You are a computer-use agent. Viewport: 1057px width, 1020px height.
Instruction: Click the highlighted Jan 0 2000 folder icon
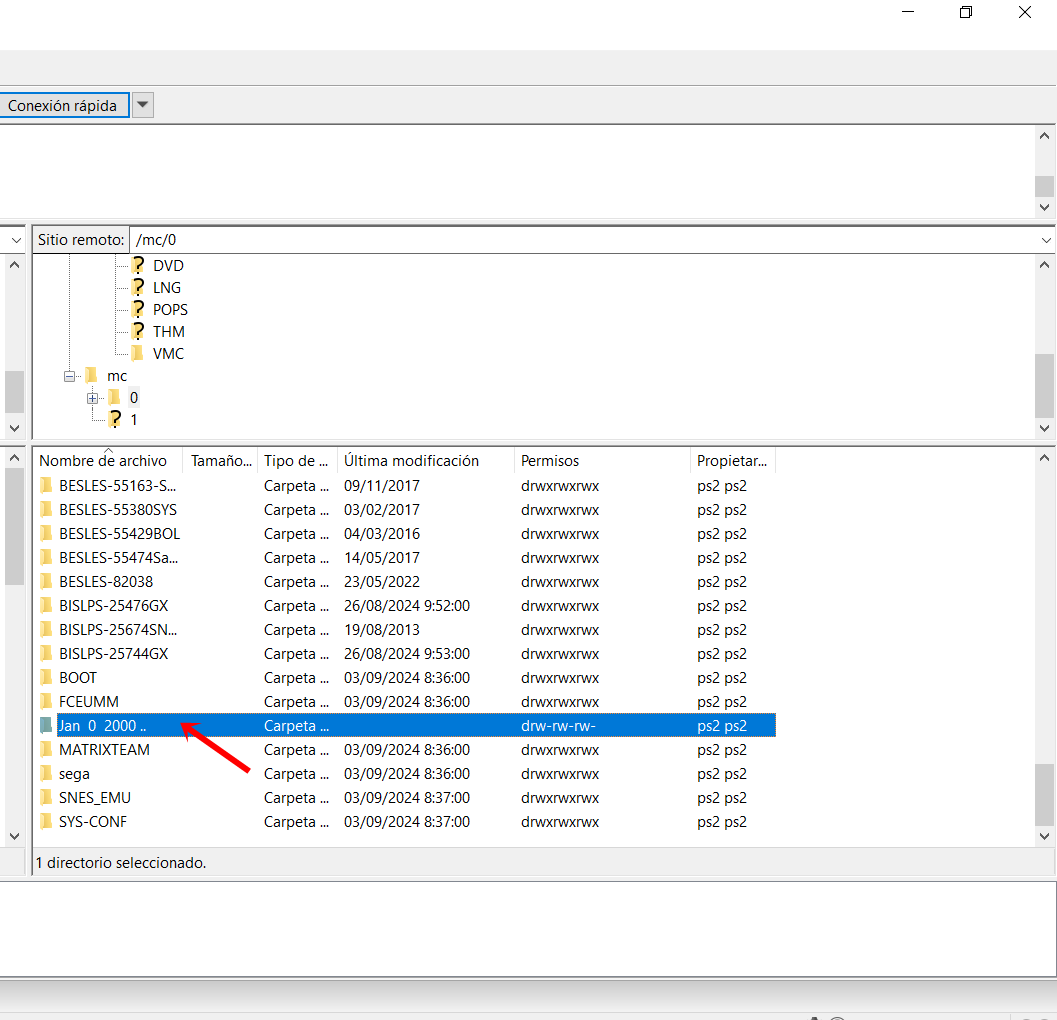(x=46, y=726)
